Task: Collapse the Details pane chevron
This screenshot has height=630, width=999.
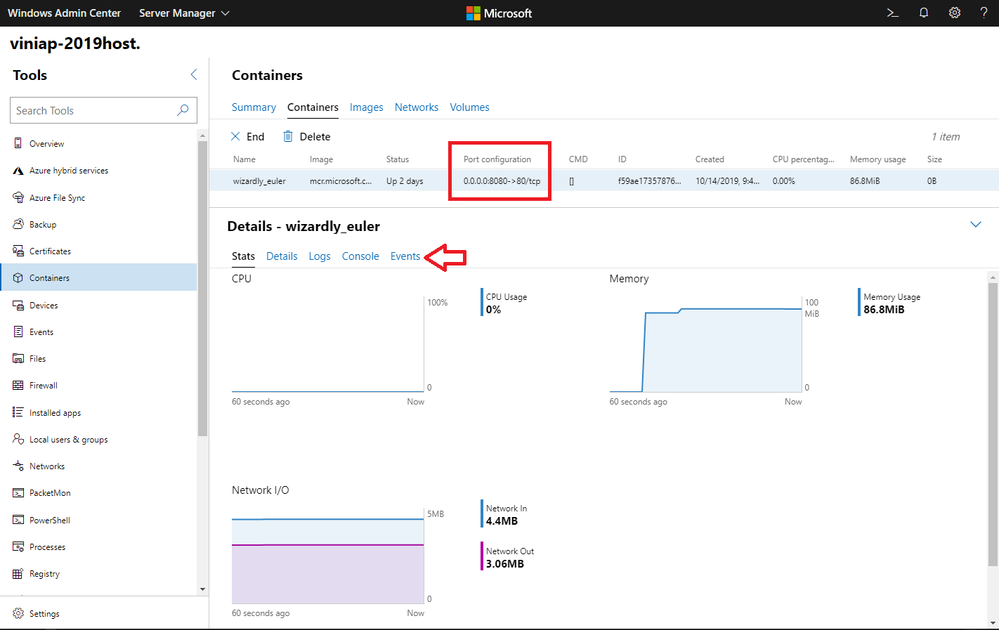Action: coord(975,224)
